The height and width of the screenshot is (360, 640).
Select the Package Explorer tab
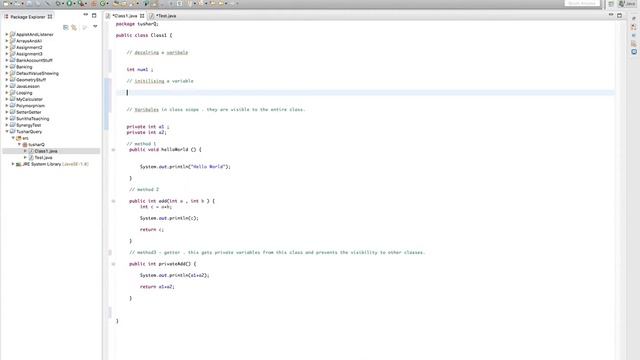[28, 17]
